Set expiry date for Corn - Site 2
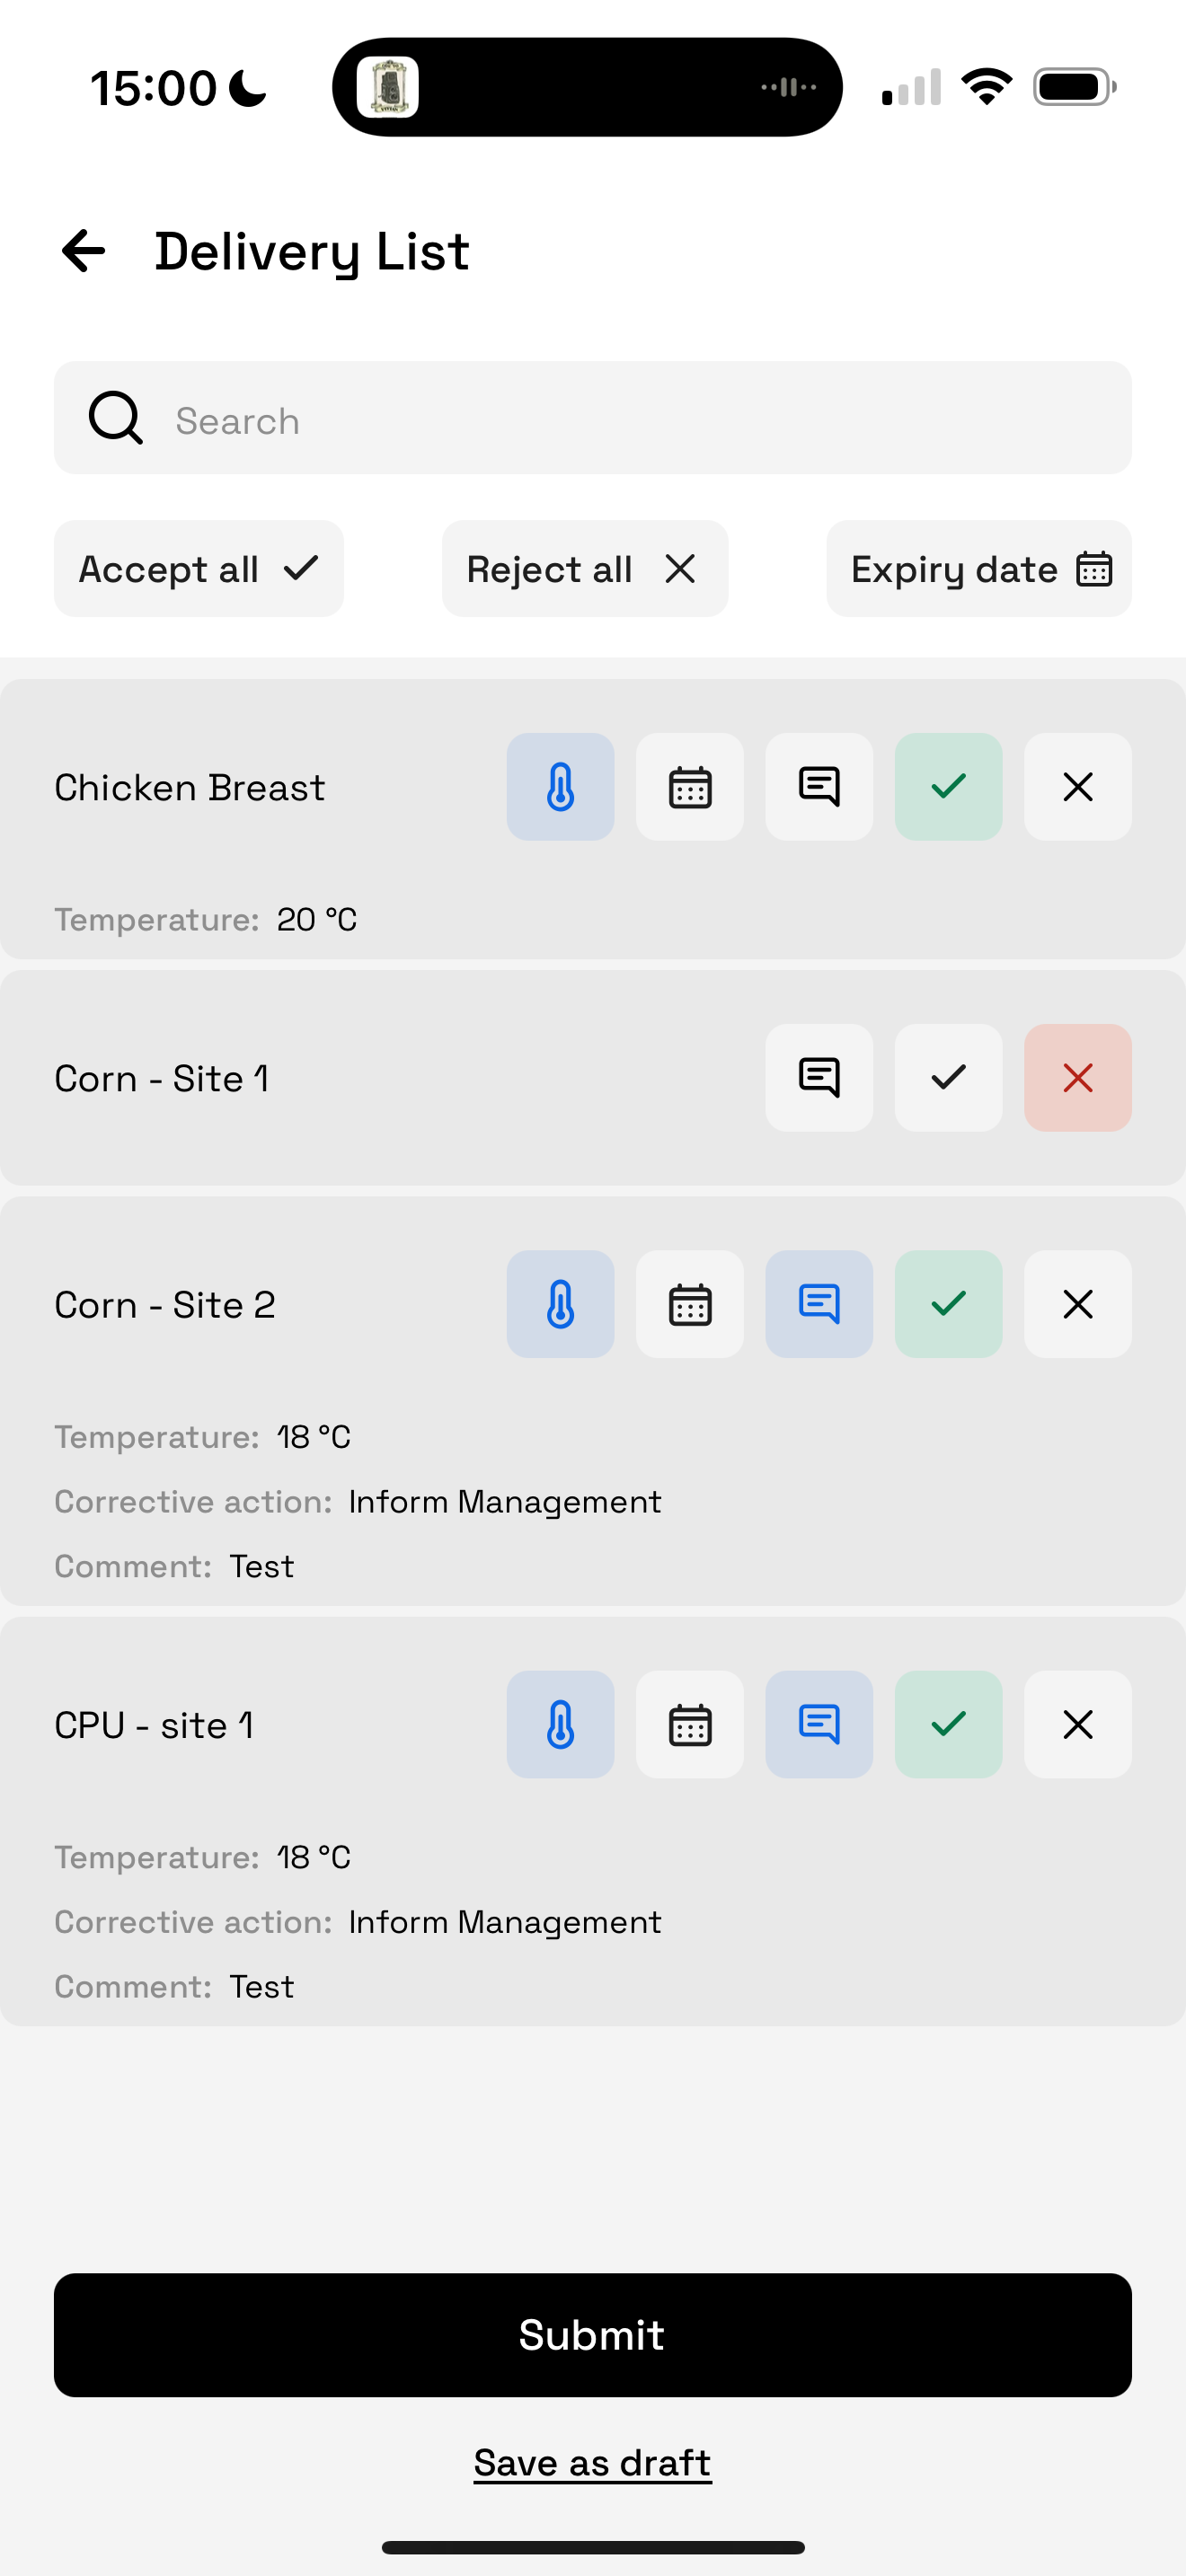The height and width of the screenshot is (2576, 1186). tap(689, 1304)
